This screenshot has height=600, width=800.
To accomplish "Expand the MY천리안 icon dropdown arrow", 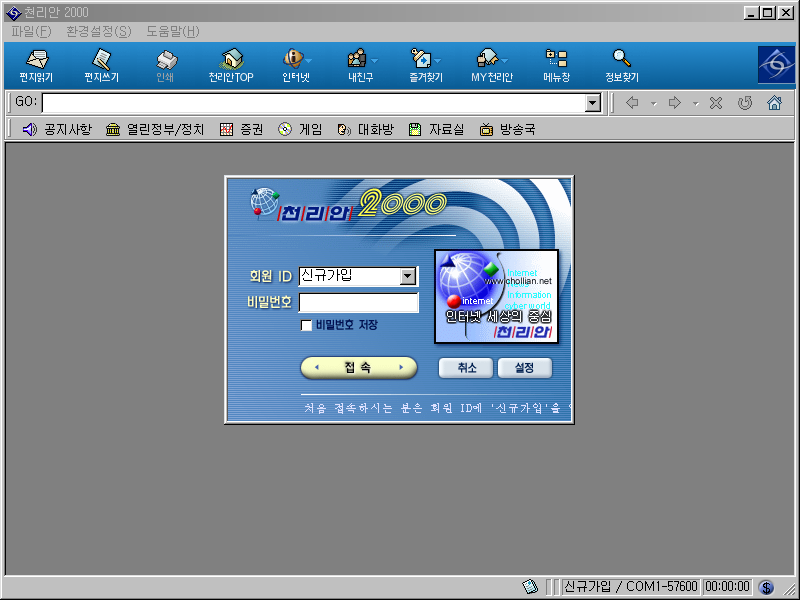I will [505, 61].
